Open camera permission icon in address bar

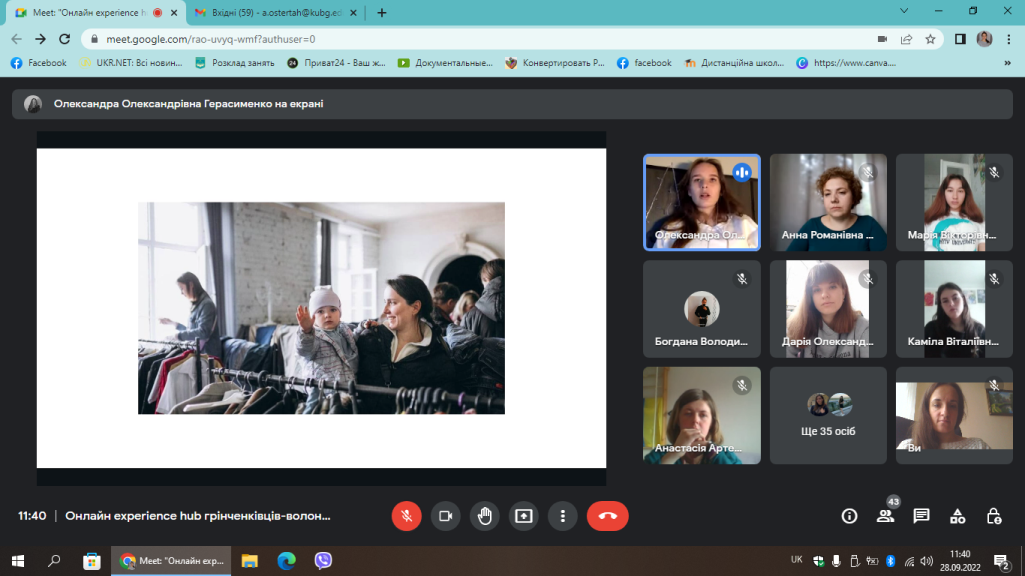882,39
